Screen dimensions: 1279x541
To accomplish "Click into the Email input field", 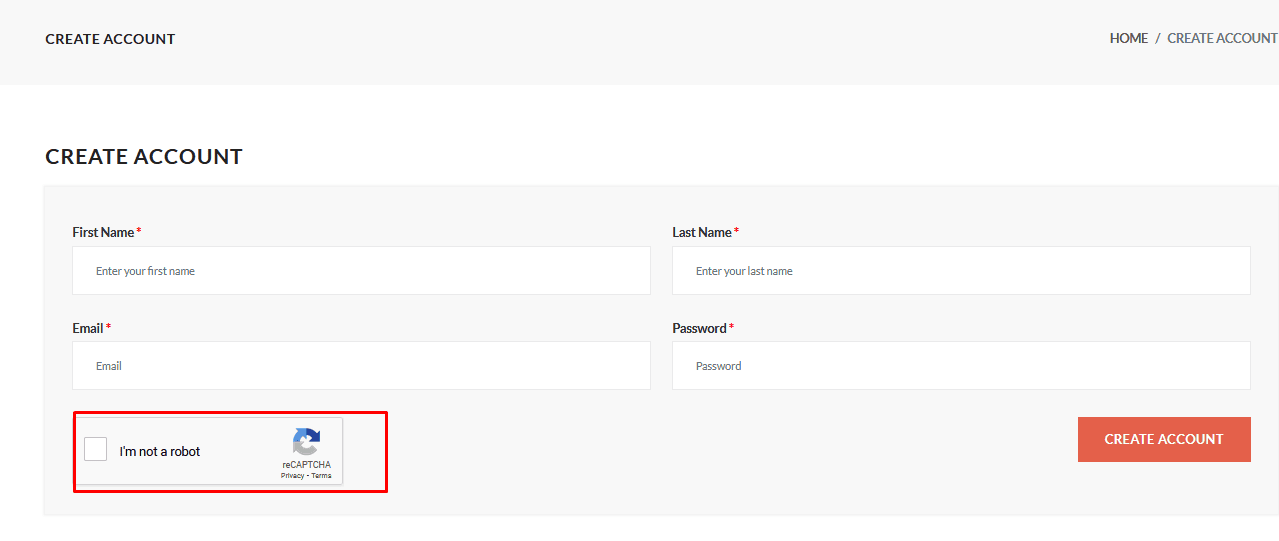I will pyautogui.click(x=361, y=366).
